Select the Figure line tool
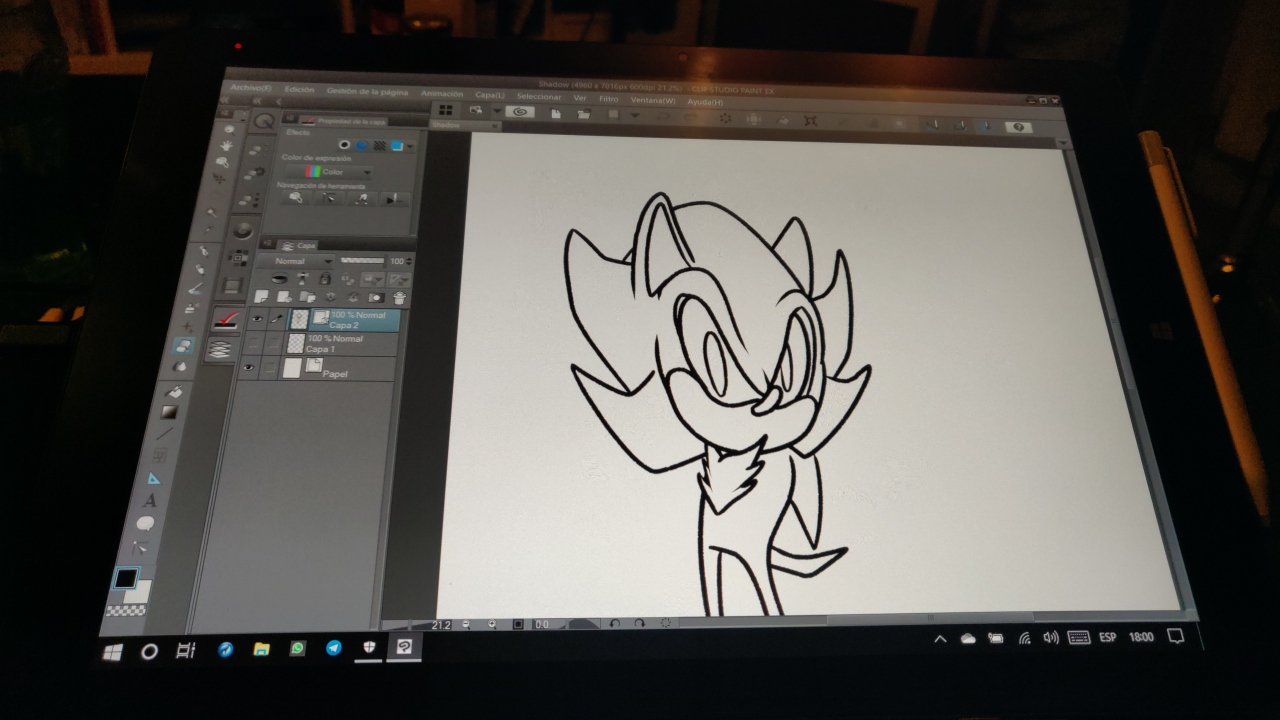 (164, 433)
